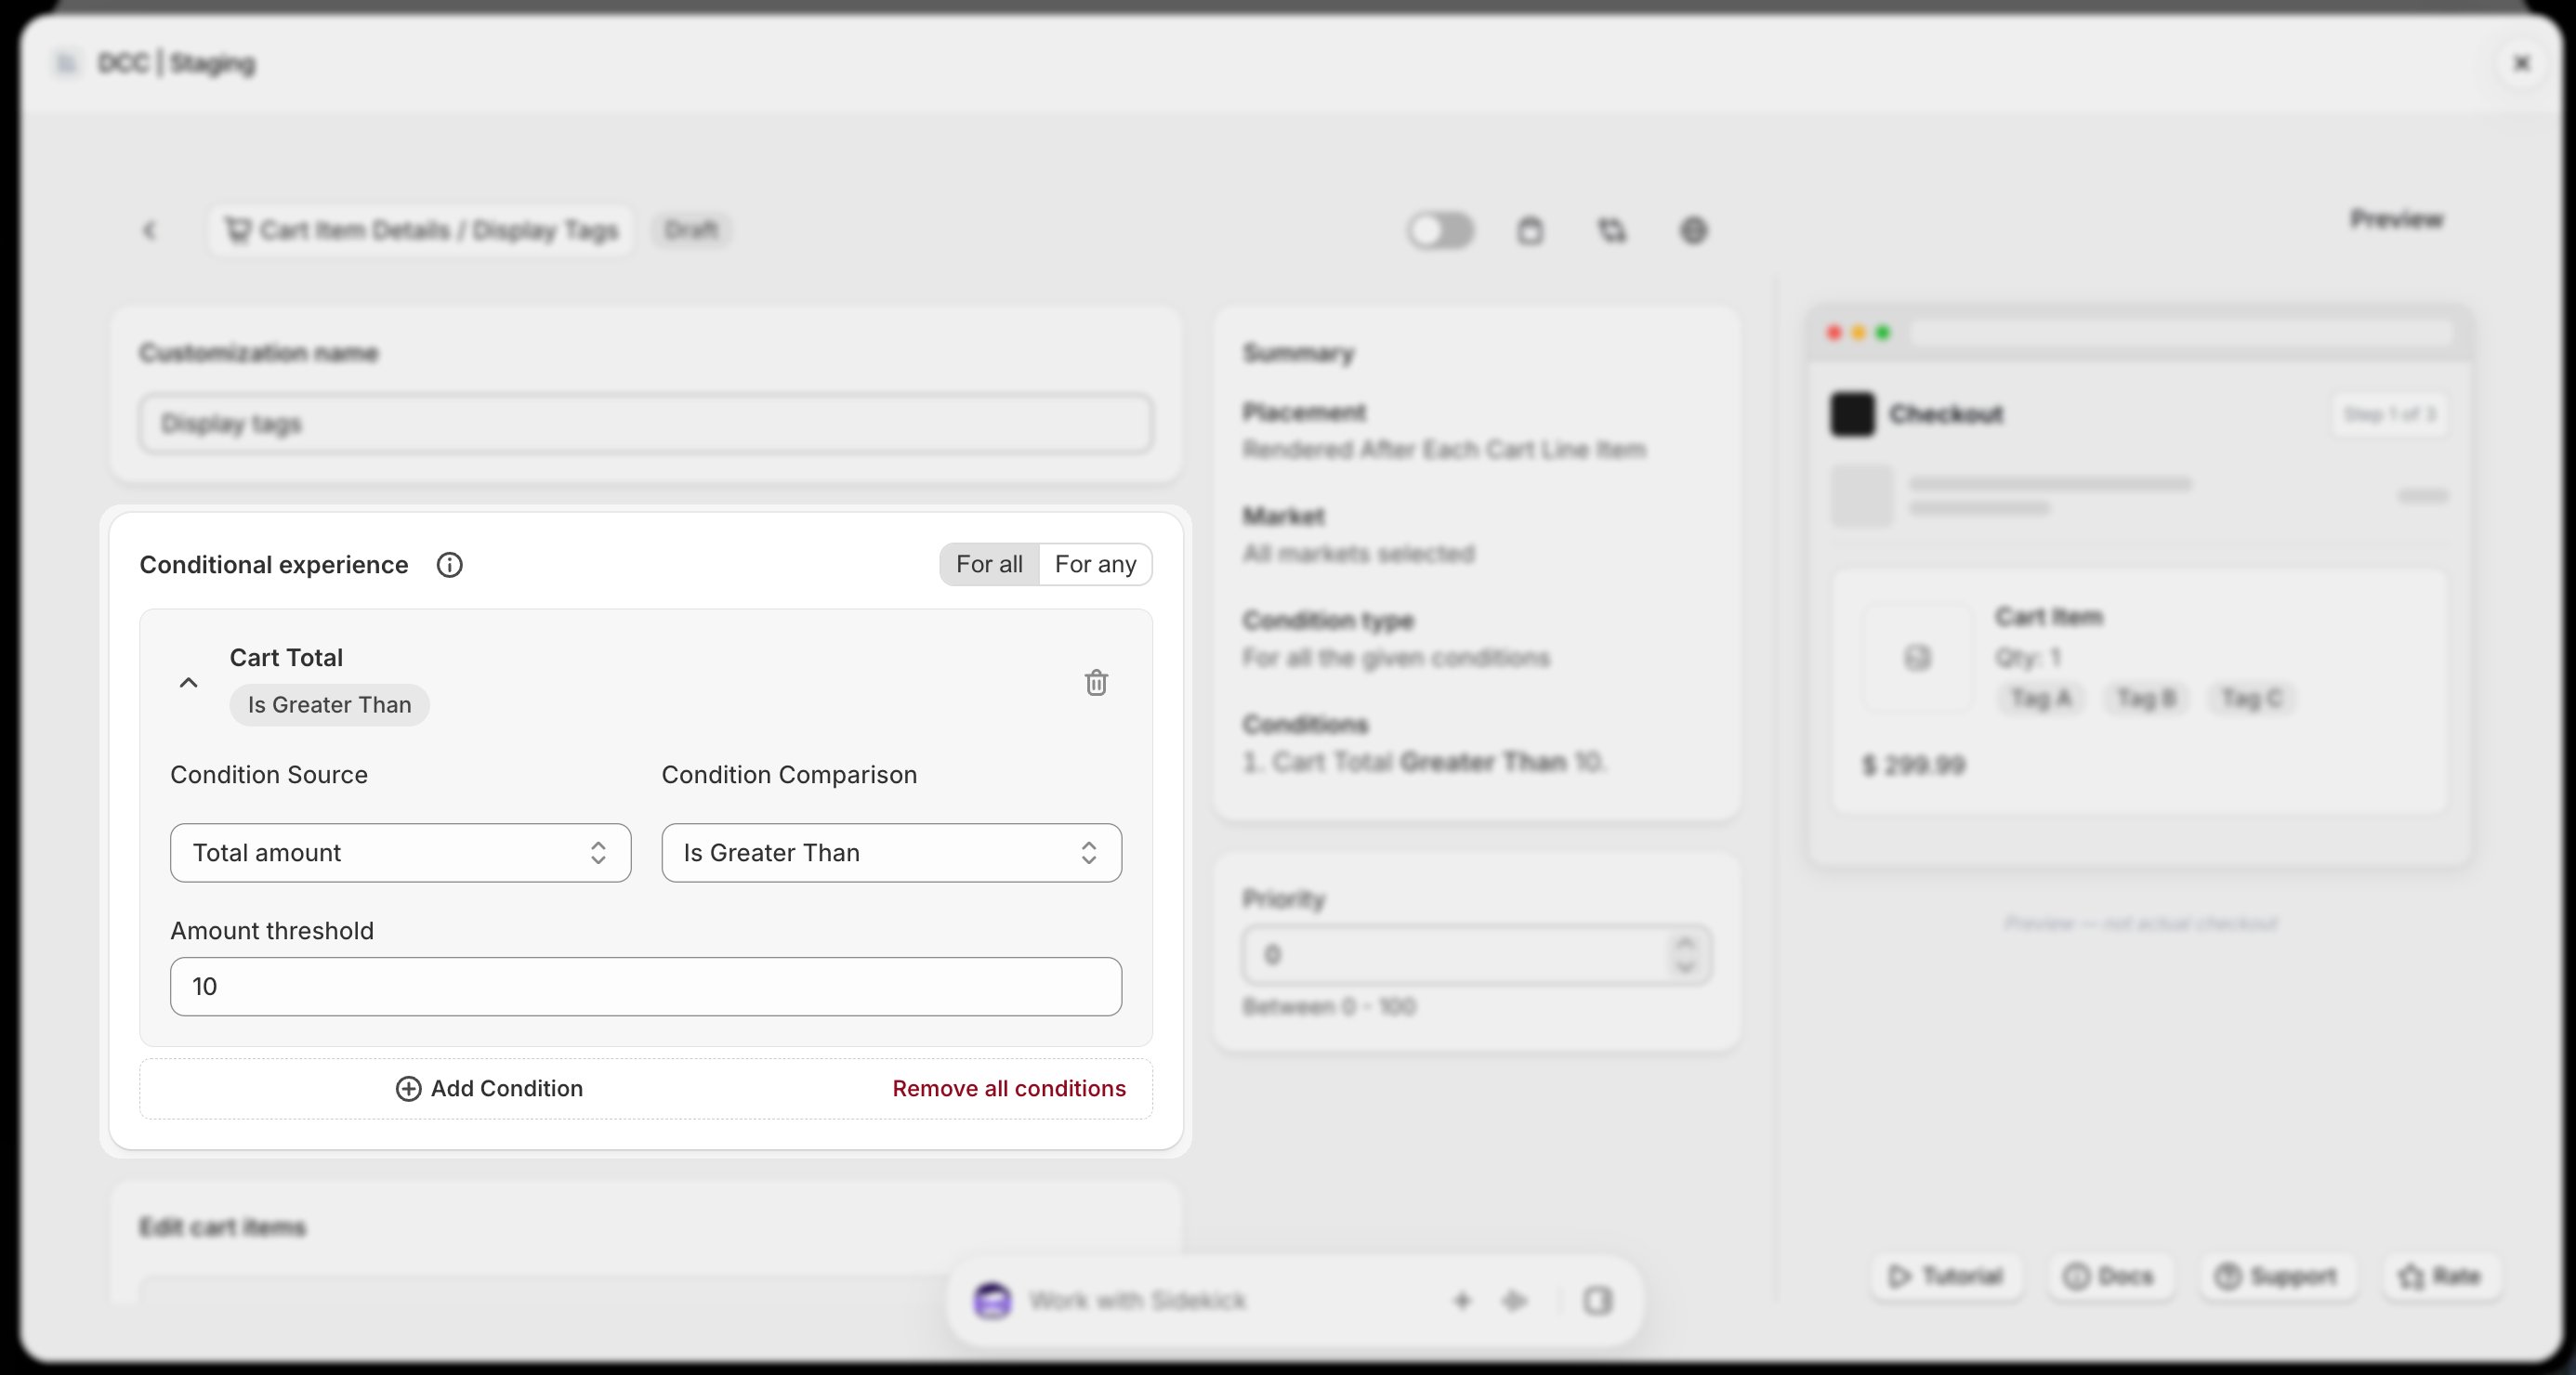The width and height of the screenshot is (2576, 1375).
Task: Click the Tag A label in preview
Action: click(2041, 698)
